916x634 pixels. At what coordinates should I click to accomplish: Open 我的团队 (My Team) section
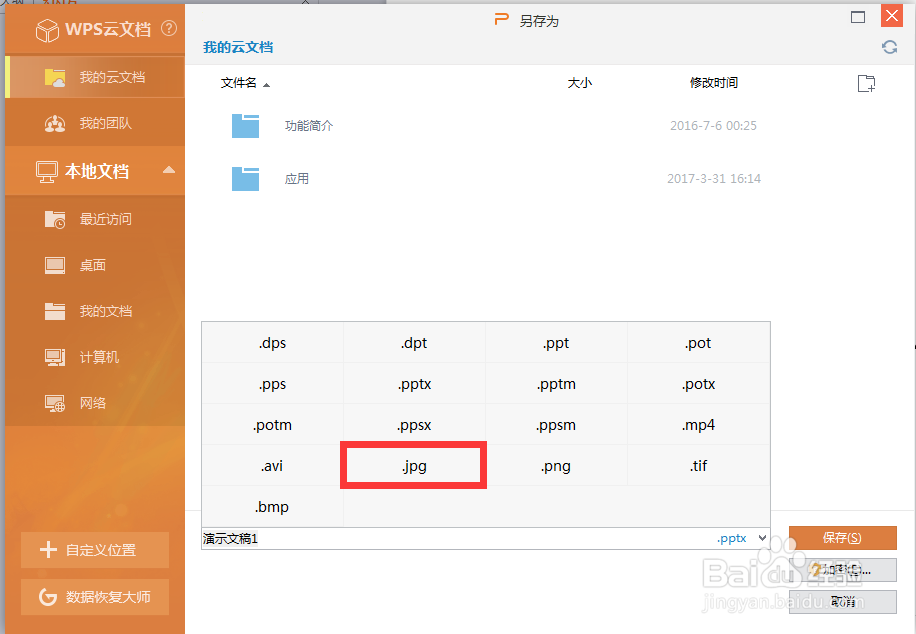click(x=95, y=123)
